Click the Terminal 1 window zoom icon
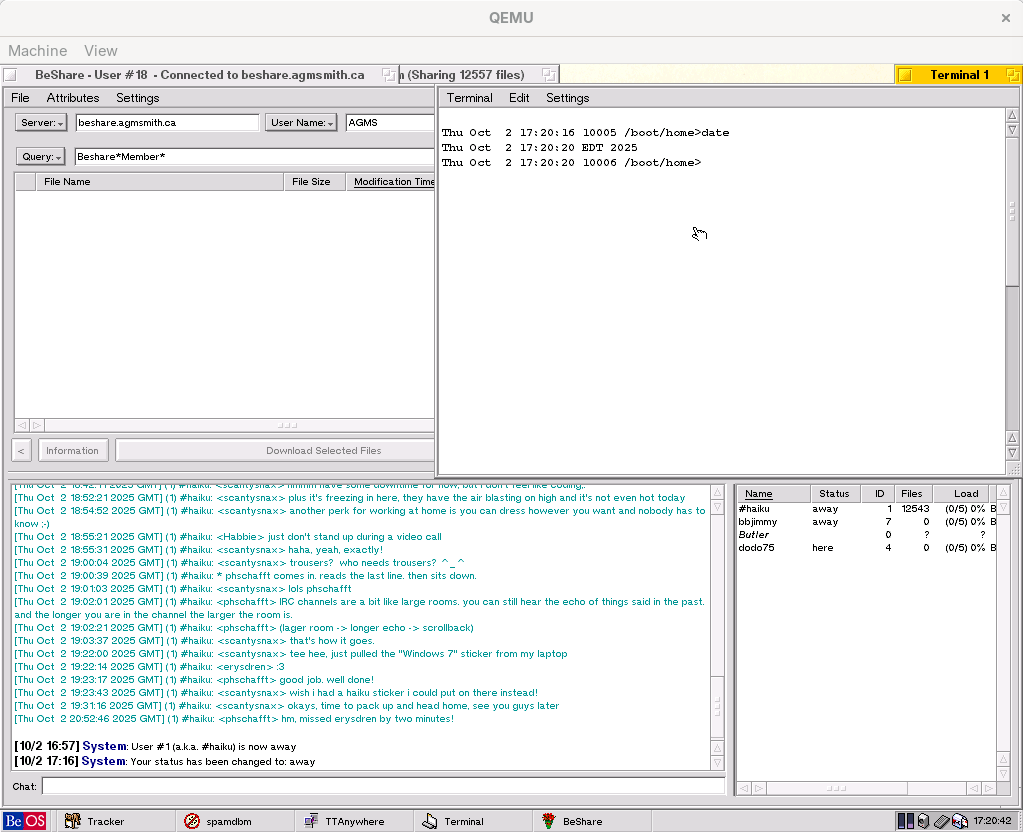1023x832 pixels. tap(1012, 75)
